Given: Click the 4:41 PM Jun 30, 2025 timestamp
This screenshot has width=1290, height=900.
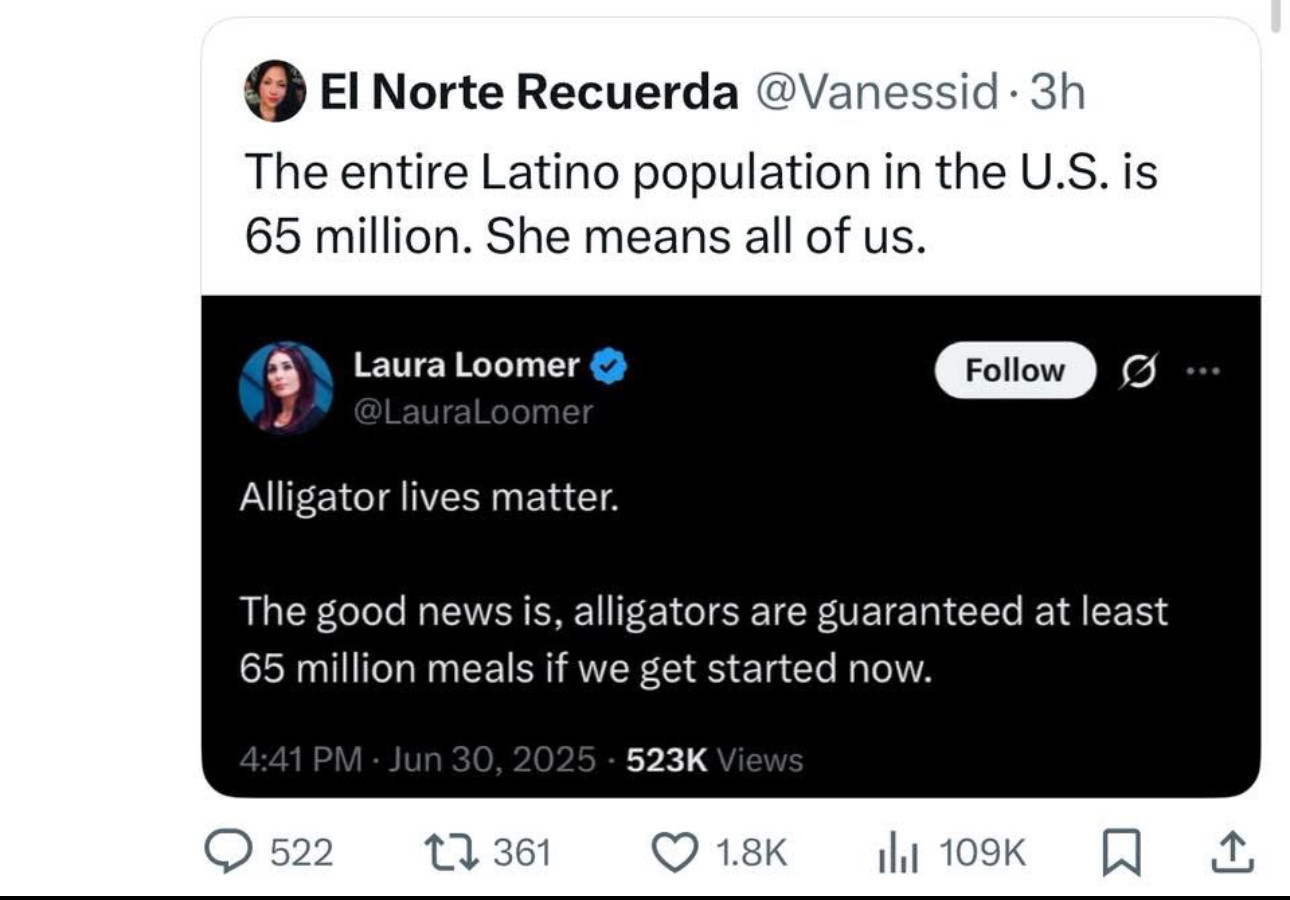Looking at the screenshot, I should (x=418, y=760).
